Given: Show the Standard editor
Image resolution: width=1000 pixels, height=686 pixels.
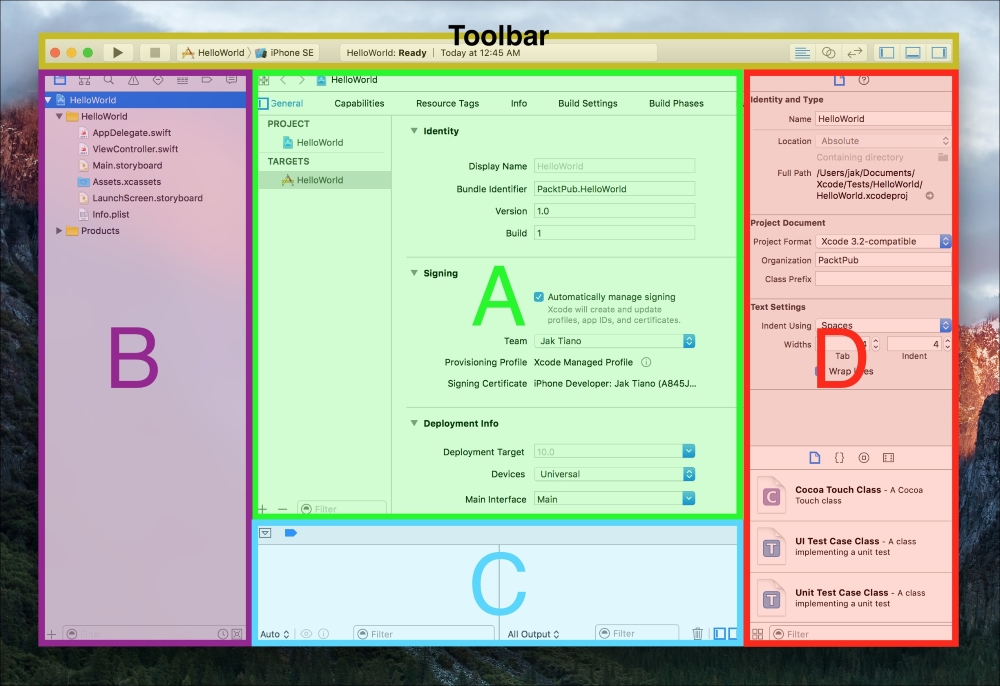Looking at the screenshot, I should (802, 52).
